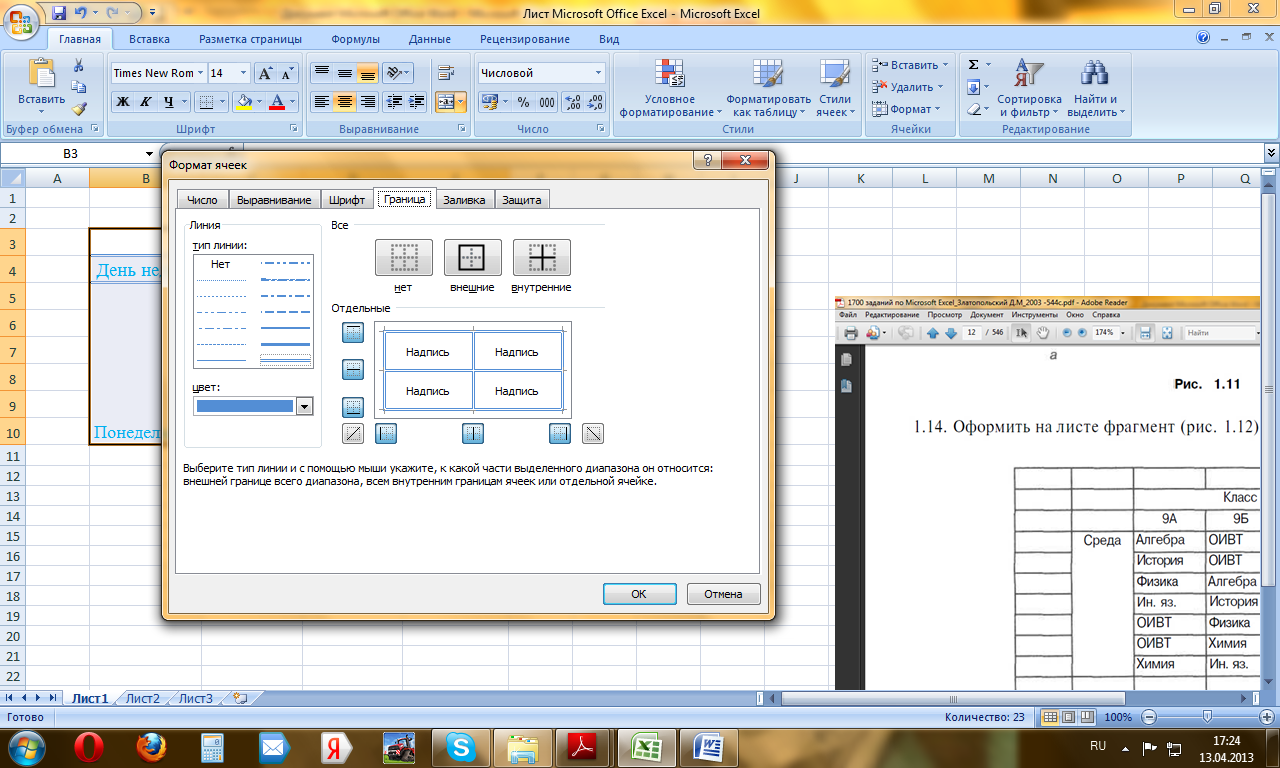Apply the top border toggle in Format Cells

[353, 333]
